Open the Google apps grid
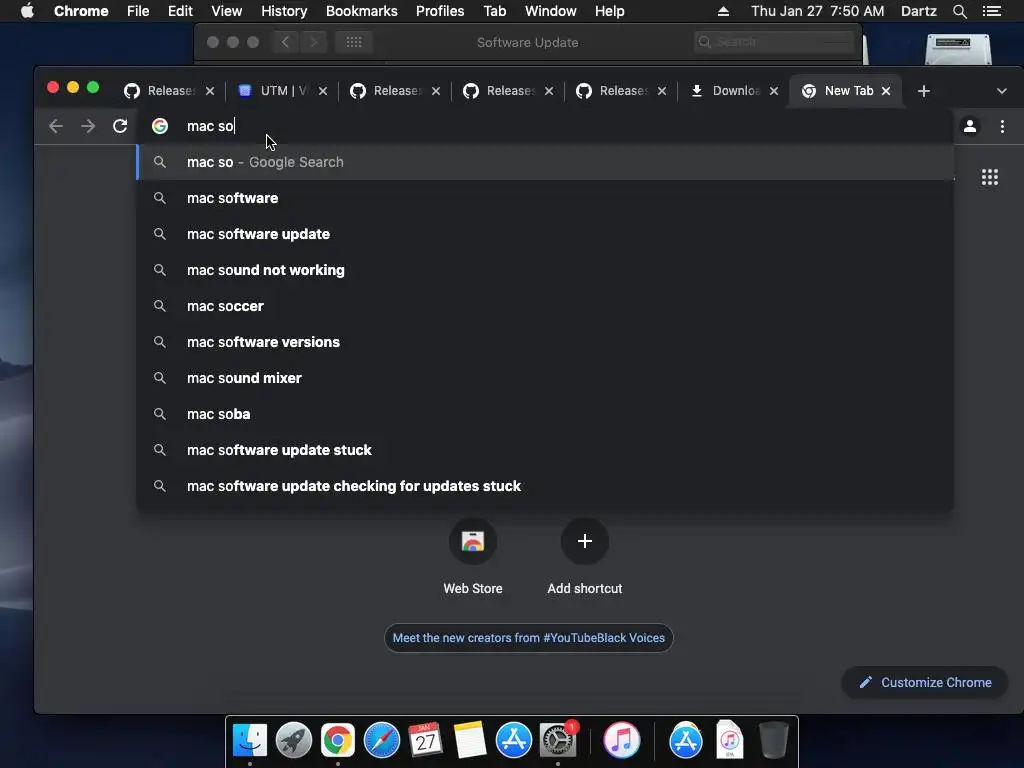 click(x=989, y=177)
